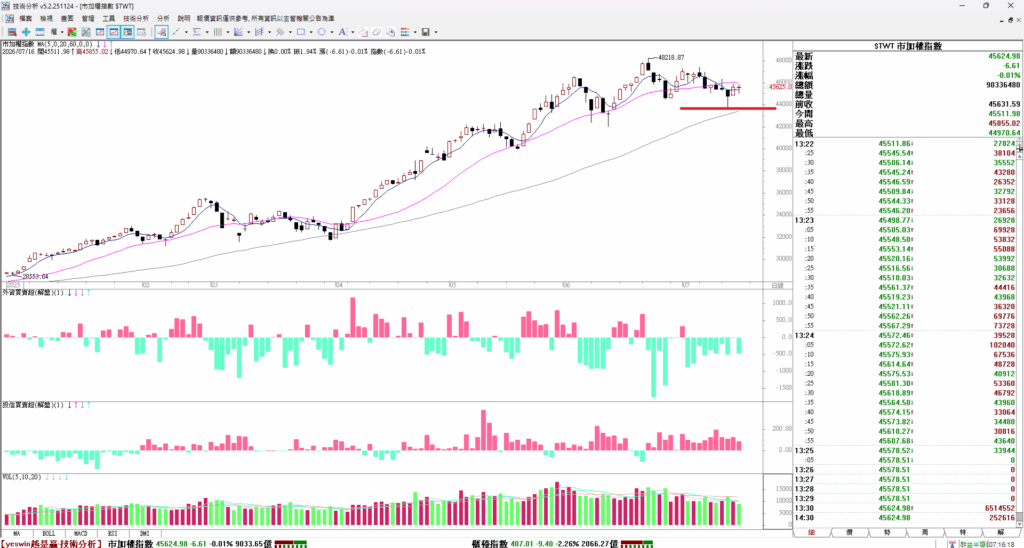Click the eraser icon in drawing toolbar
Image resolution: width=1024 pixels, height=548 pixels.
pyautogui.click(x=377, y=31)
